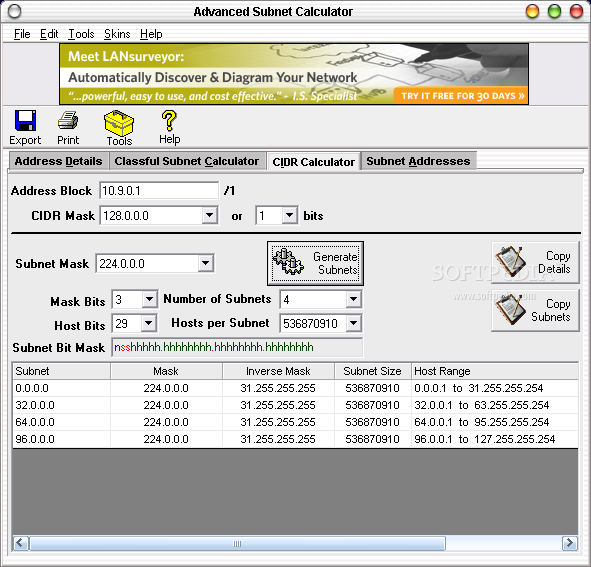Viewport: 591px width, 567px height.
Task: Open the Help menu
Action: click(x=151, y=34)
